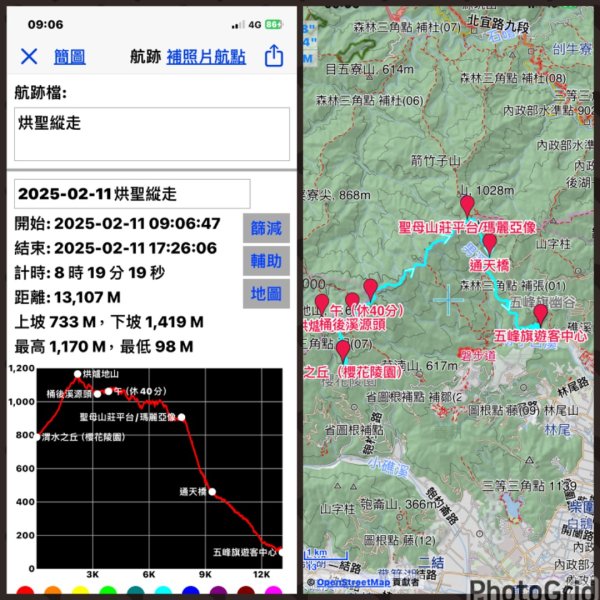Click the 北宜路九段 road label on map

[499, 25]
